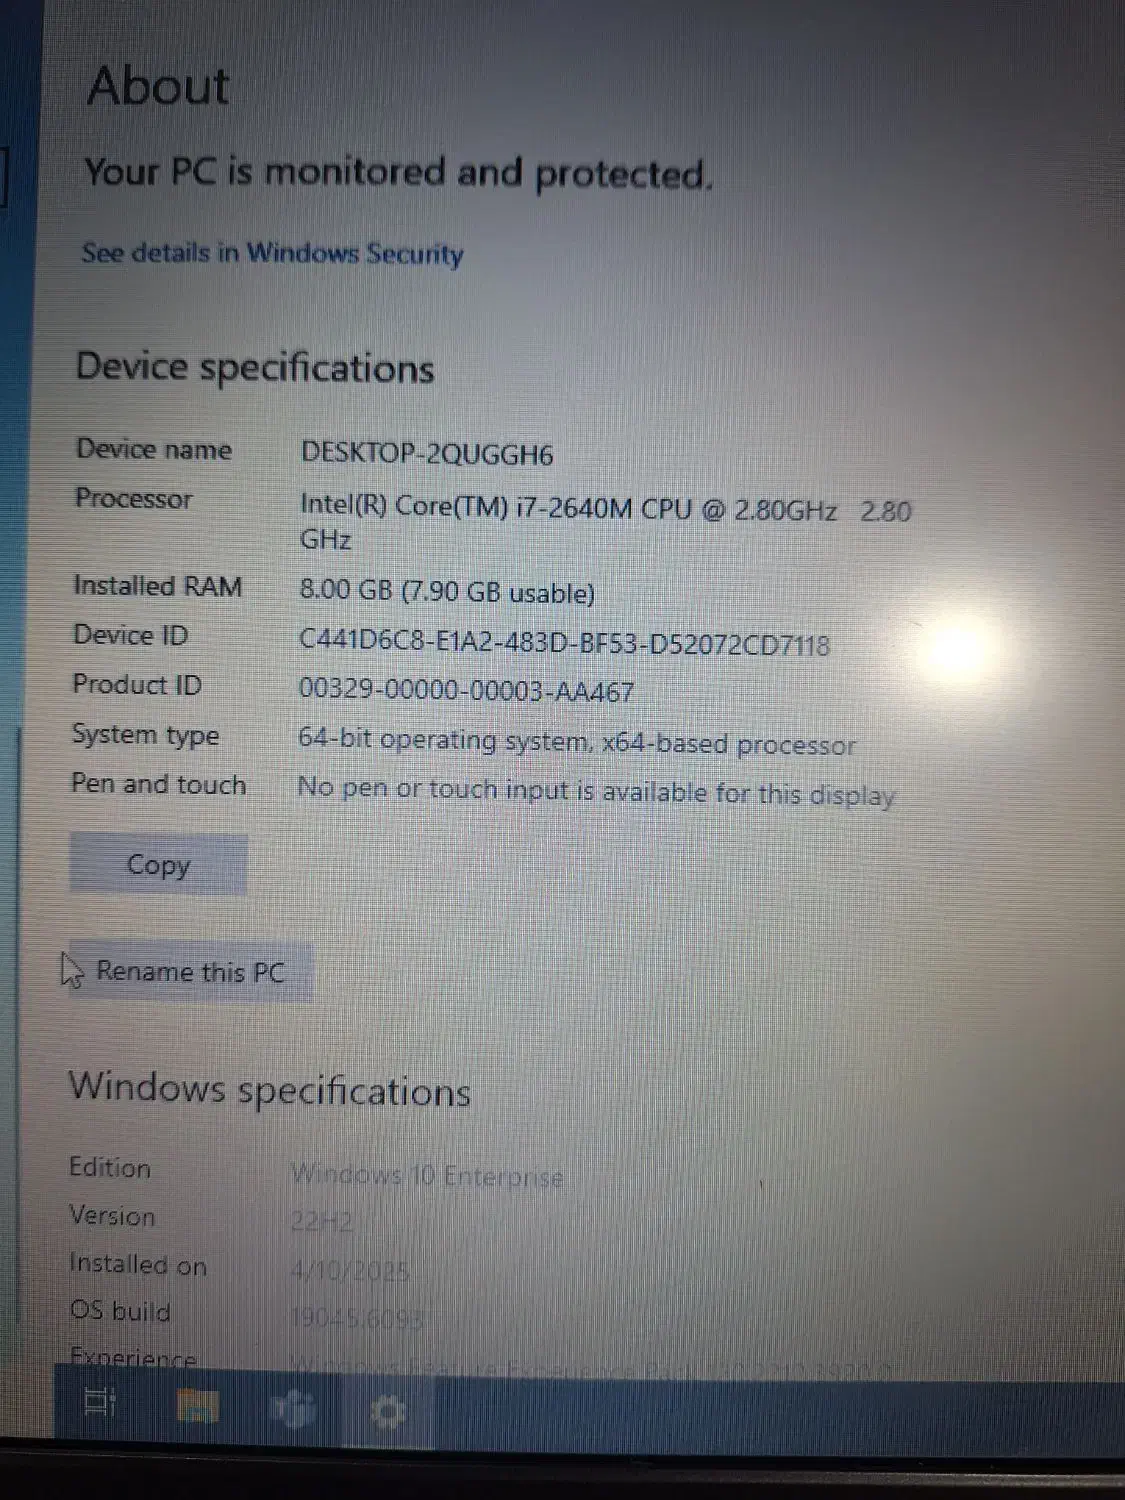
Task: Select the device name DESKTOP-2QUGGH6 text
Action: 427,454
